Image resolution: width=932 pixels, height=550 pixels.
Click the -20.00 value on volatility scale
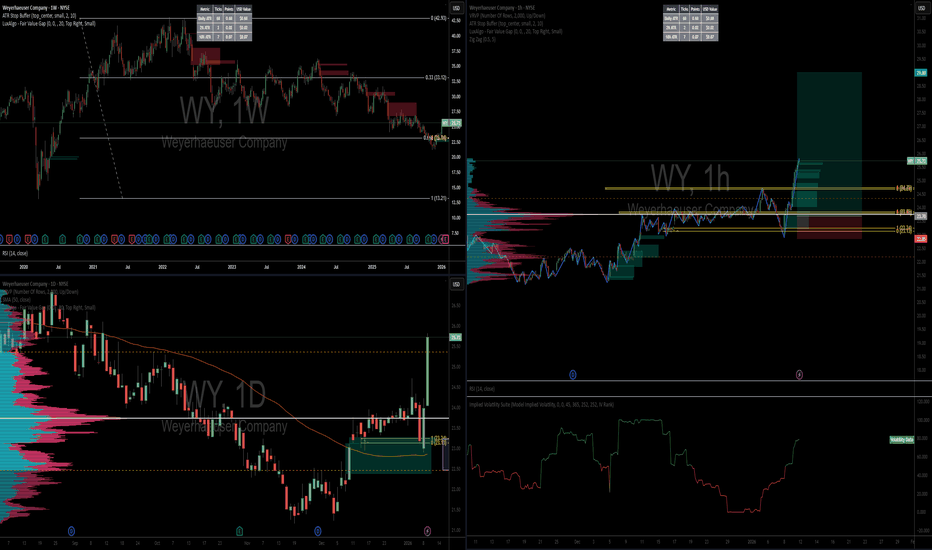click(x=922, y=530)
